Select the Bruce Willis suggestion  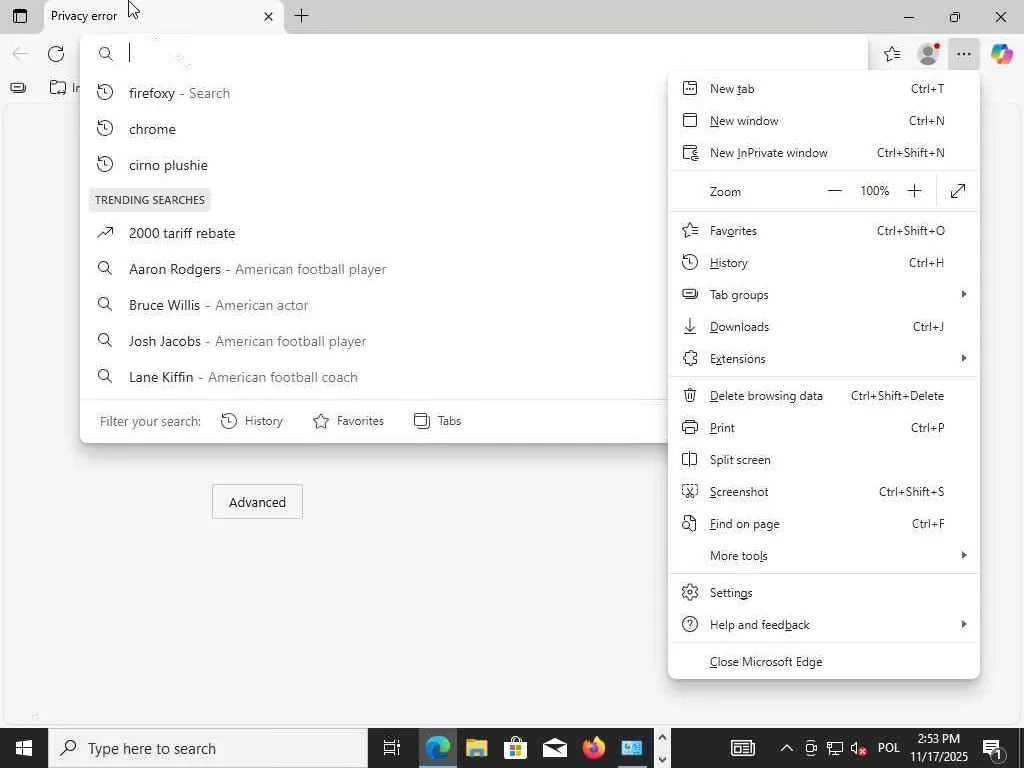376,305
